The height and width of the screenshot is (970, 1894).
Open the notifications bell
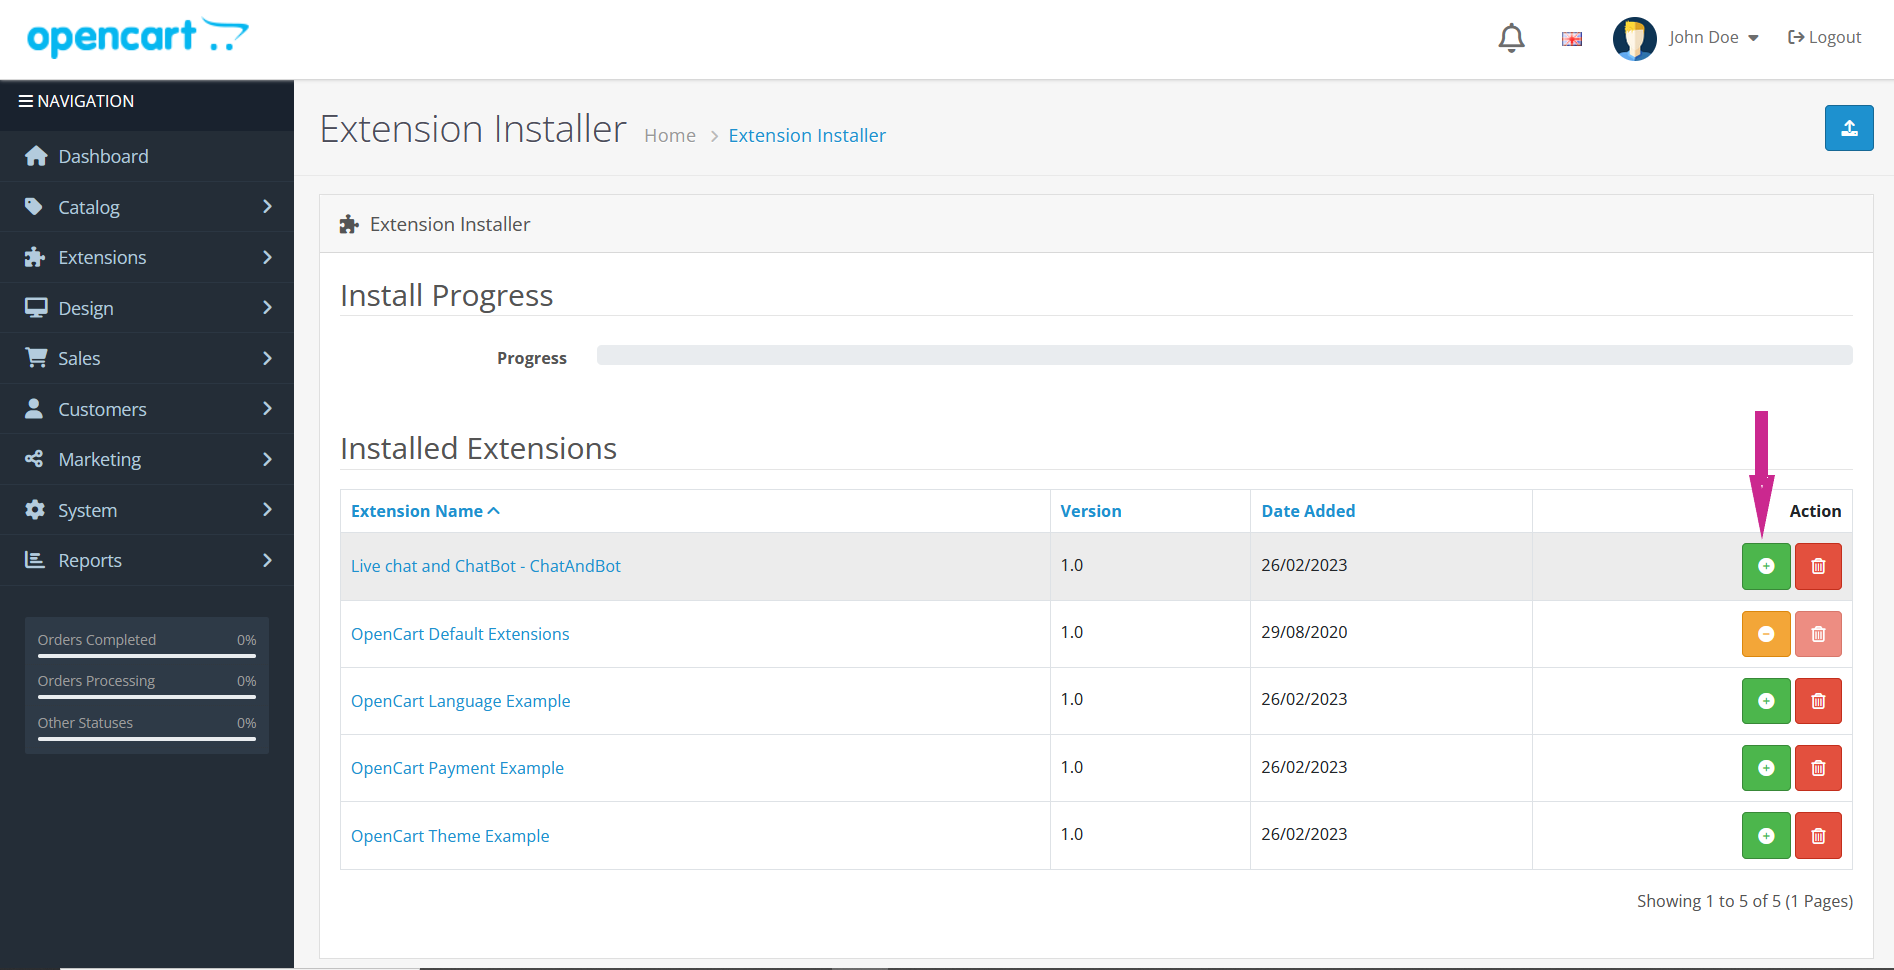click(x=1511, y=38)
